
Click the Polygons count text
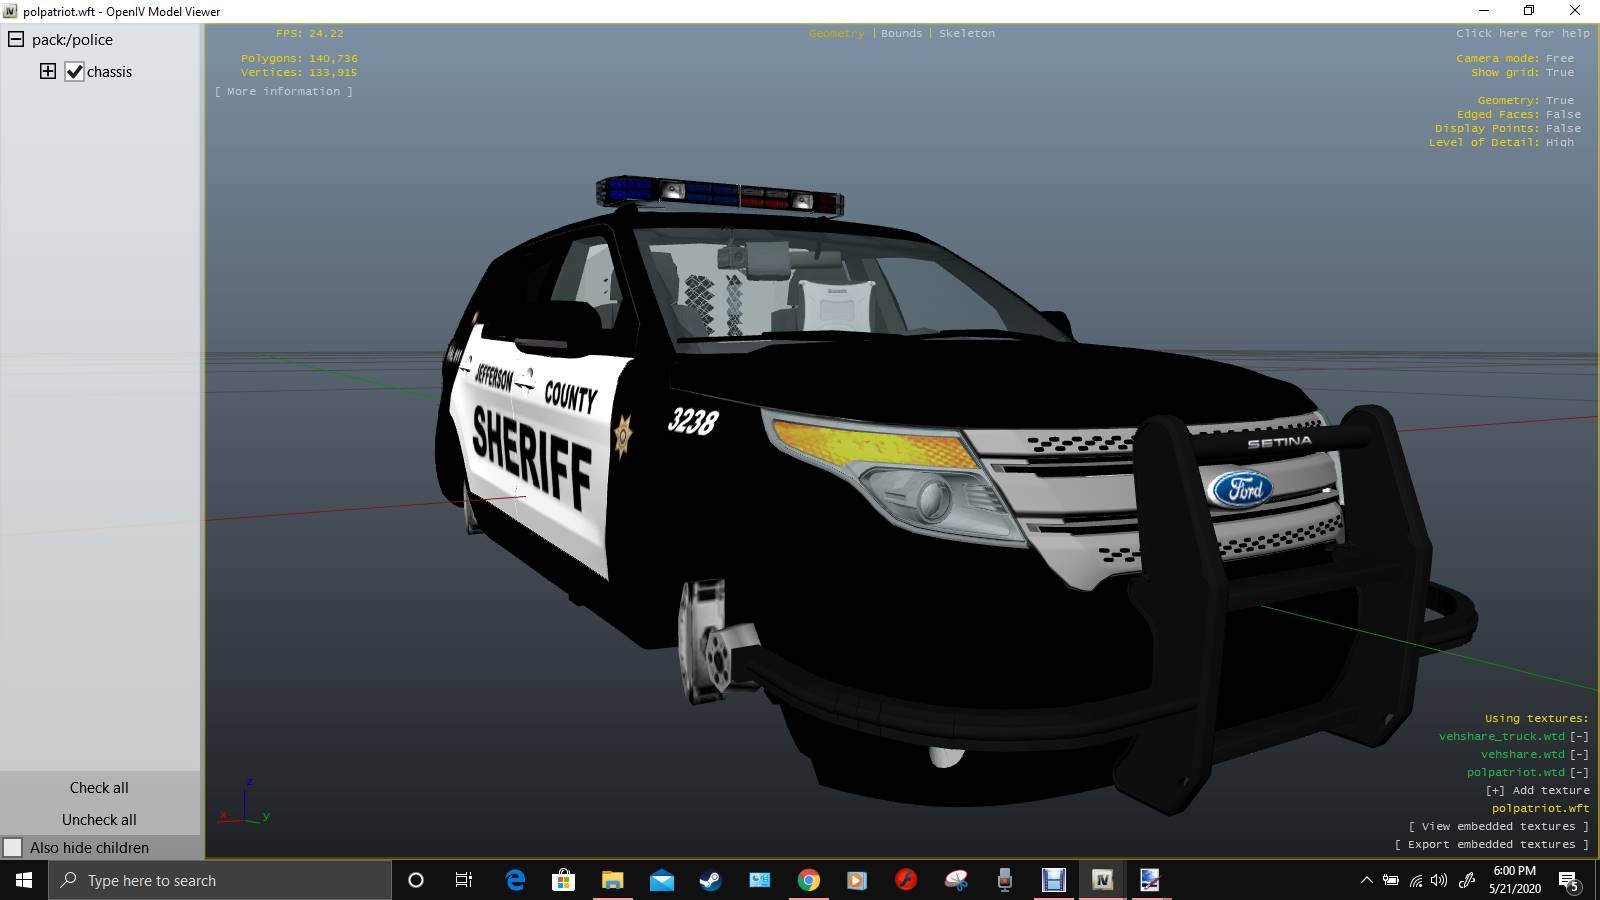(299, 58)
